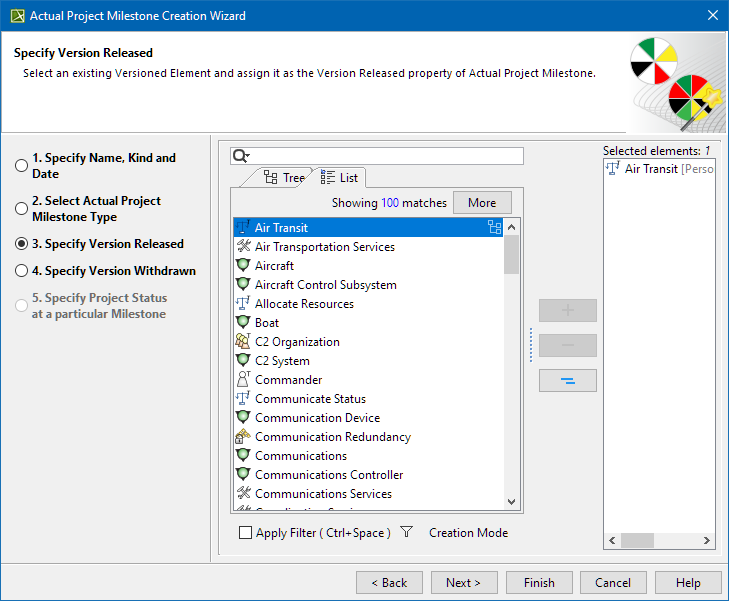This screenshot has width=729, height=601.
Task: Select step 1 Specify Name, Kind and Date
Action: point(21,166)
